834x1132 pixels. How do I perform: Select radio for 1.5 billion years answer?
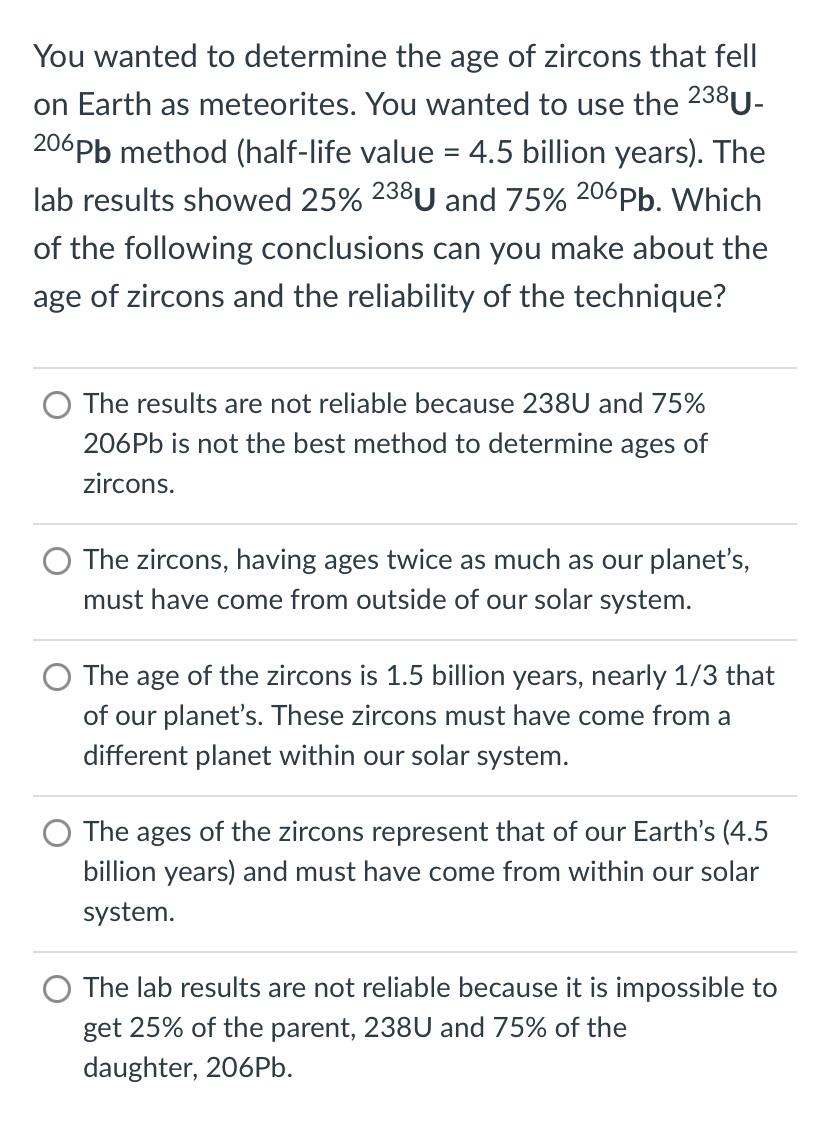click(56, 677)
